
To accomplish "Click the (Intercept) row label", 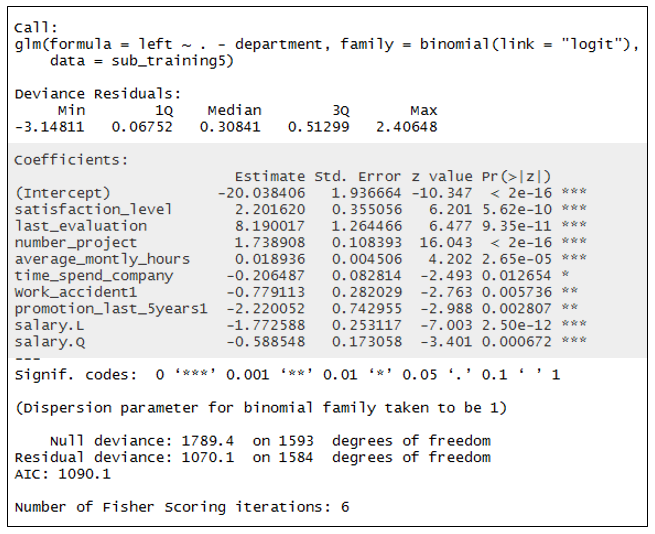I will tap(64, 192).
